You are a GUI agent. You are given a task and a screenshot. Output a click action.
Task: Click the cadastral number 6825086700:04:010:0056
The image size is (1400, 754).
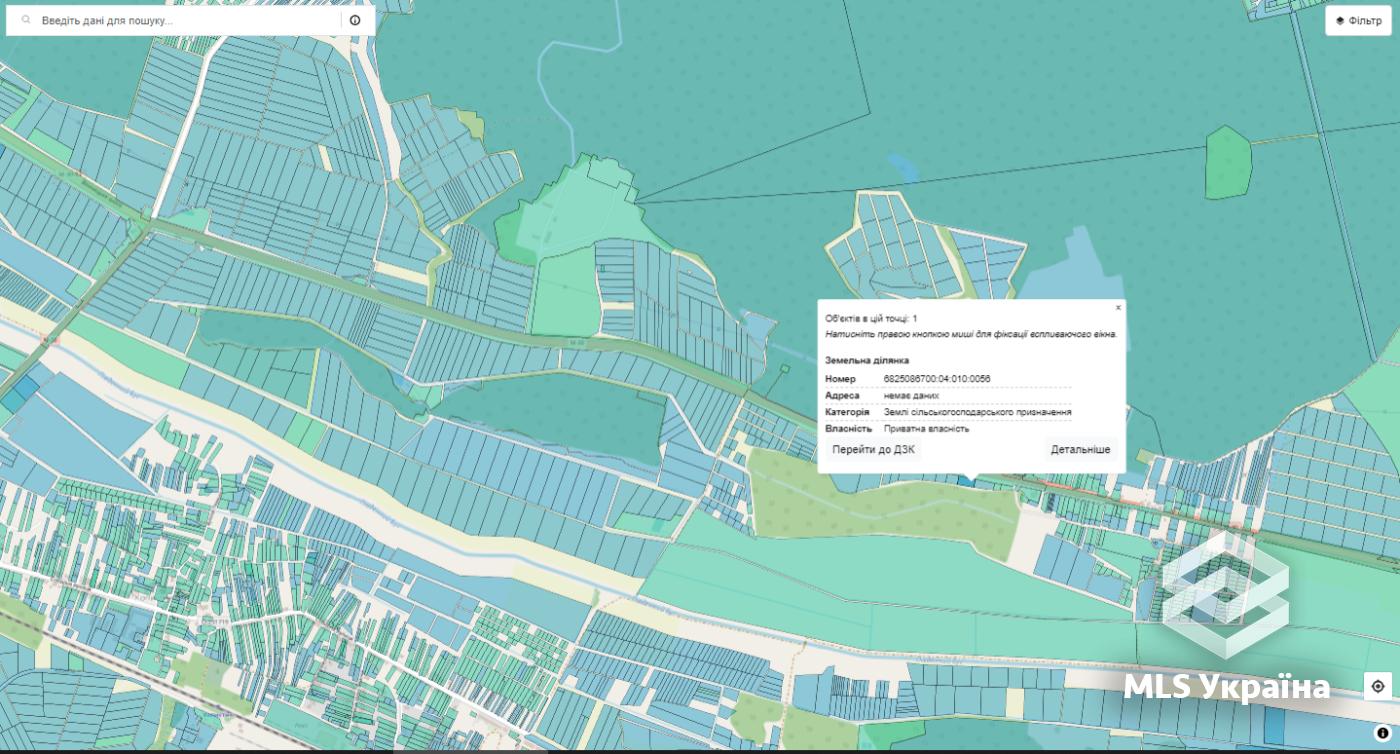pos(937,379)
